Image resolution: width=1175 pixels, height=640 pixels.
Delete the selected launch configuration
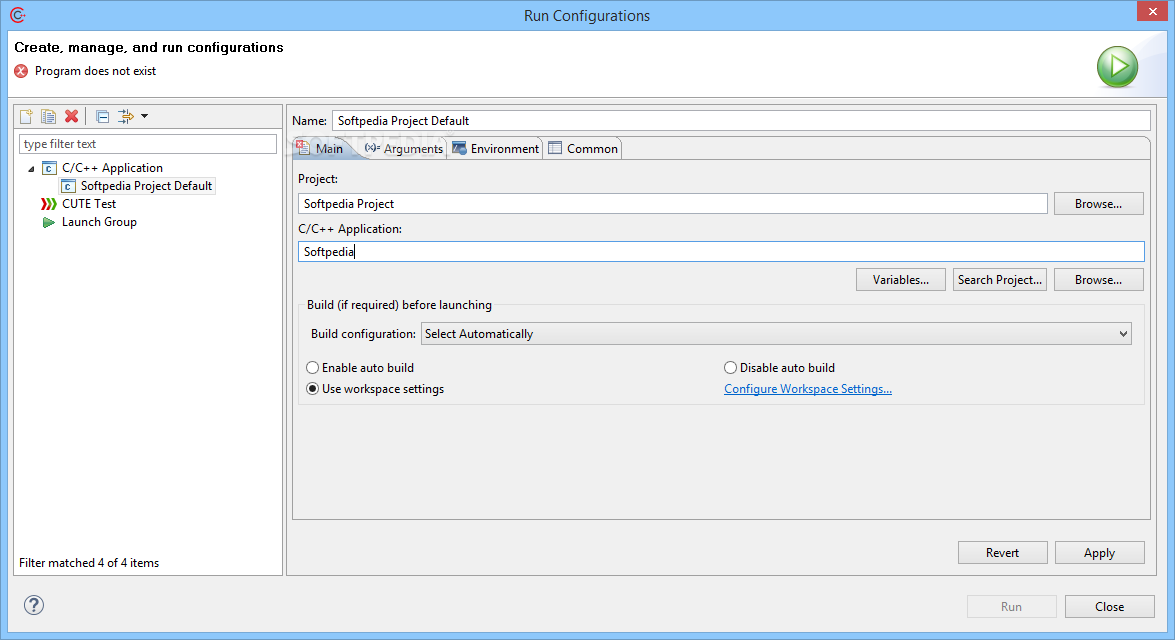pyautogui.click(x=71, y=116)
